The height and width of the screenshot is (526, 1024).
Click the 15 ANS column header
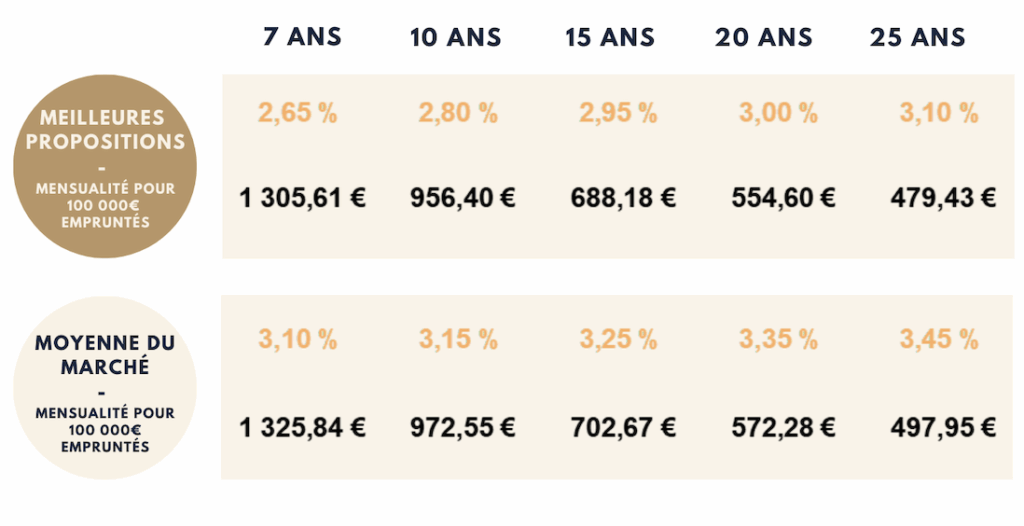(x=609, y=38)
